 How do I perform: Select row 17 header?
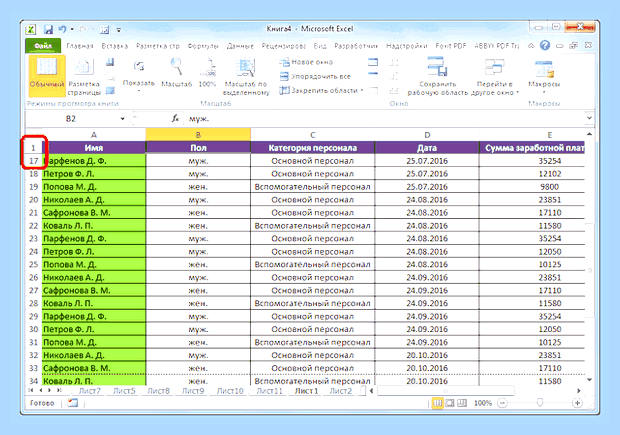34,161
